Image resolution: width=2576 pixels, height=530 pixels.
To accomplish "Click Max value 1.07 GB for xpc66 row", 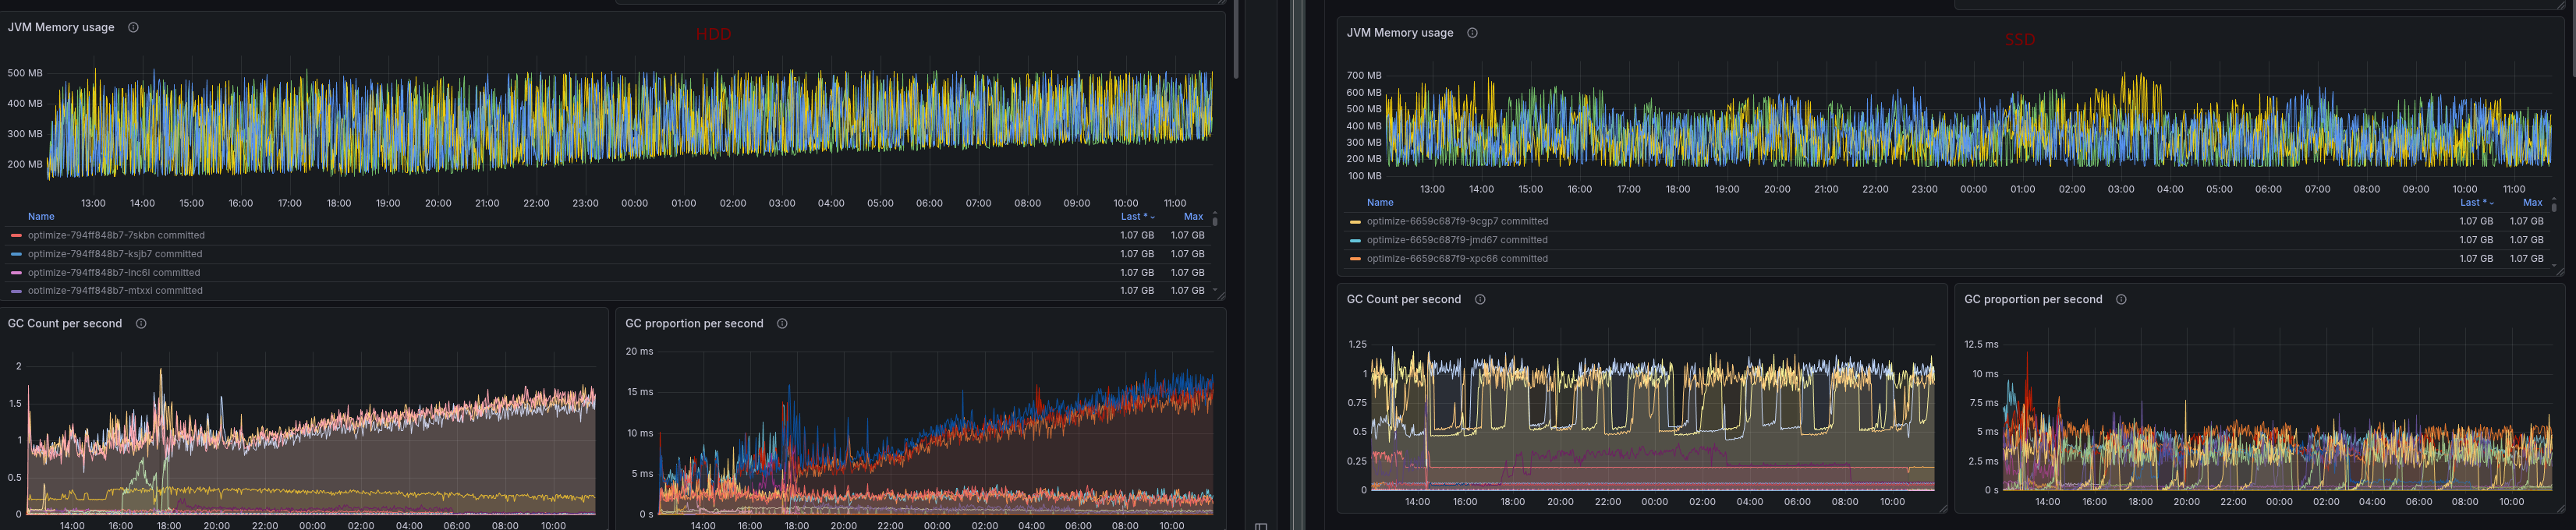I will click(x=2527, y=258).
